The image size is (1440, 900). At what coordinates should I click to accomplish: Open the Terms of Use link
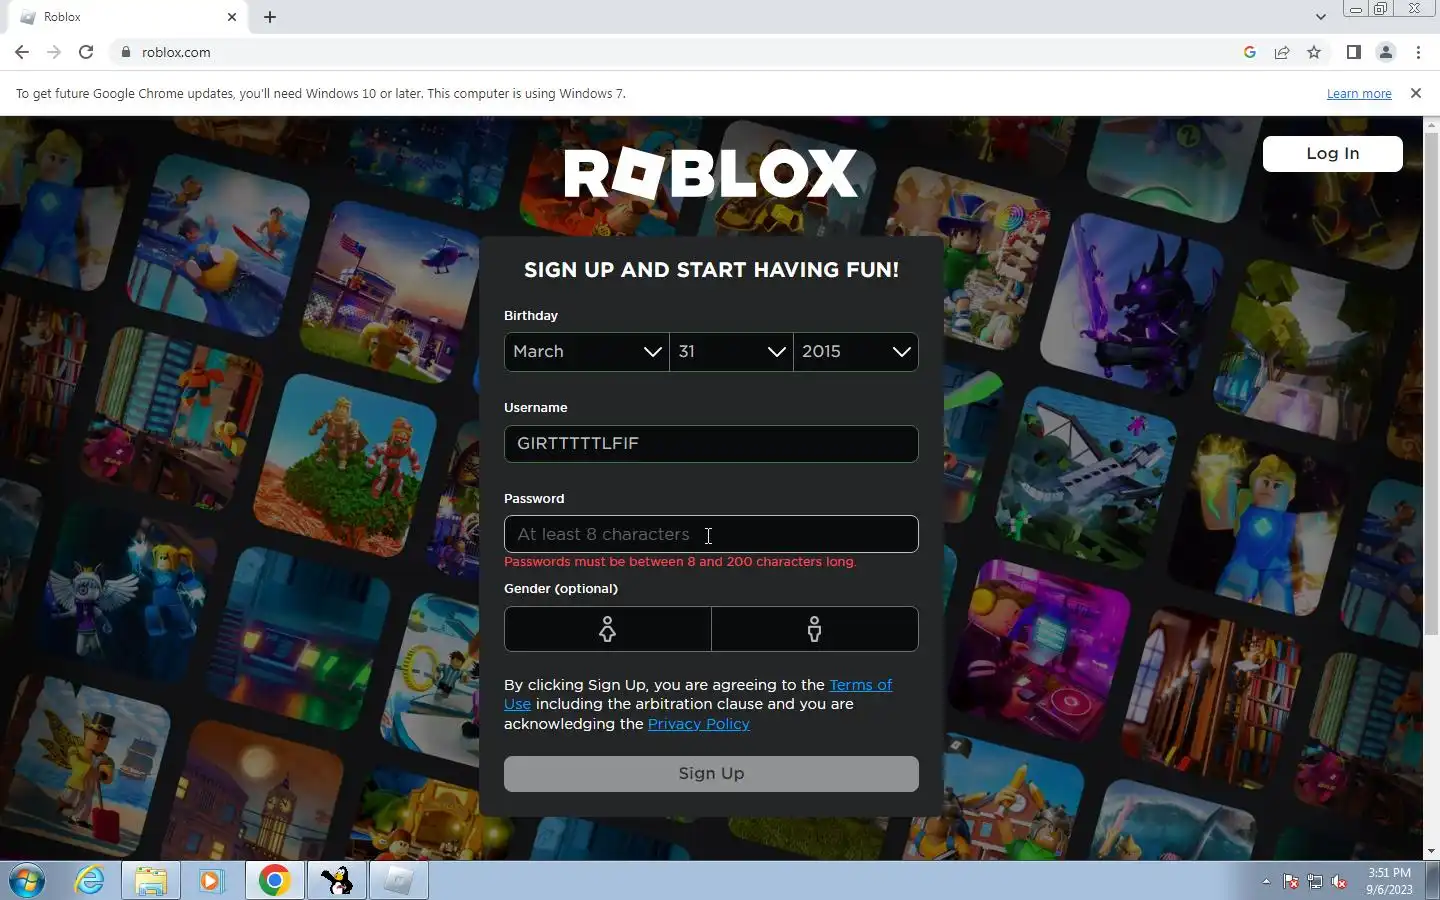[860, 685]
